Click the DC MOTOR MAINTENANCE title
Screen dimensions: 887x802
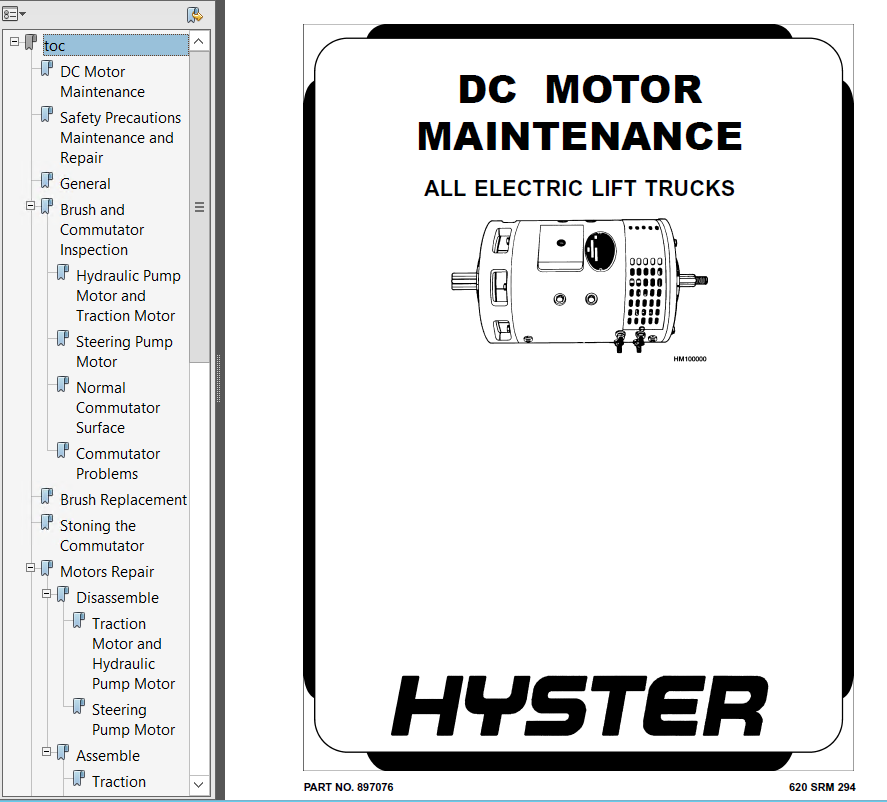(x=579, y=113)
